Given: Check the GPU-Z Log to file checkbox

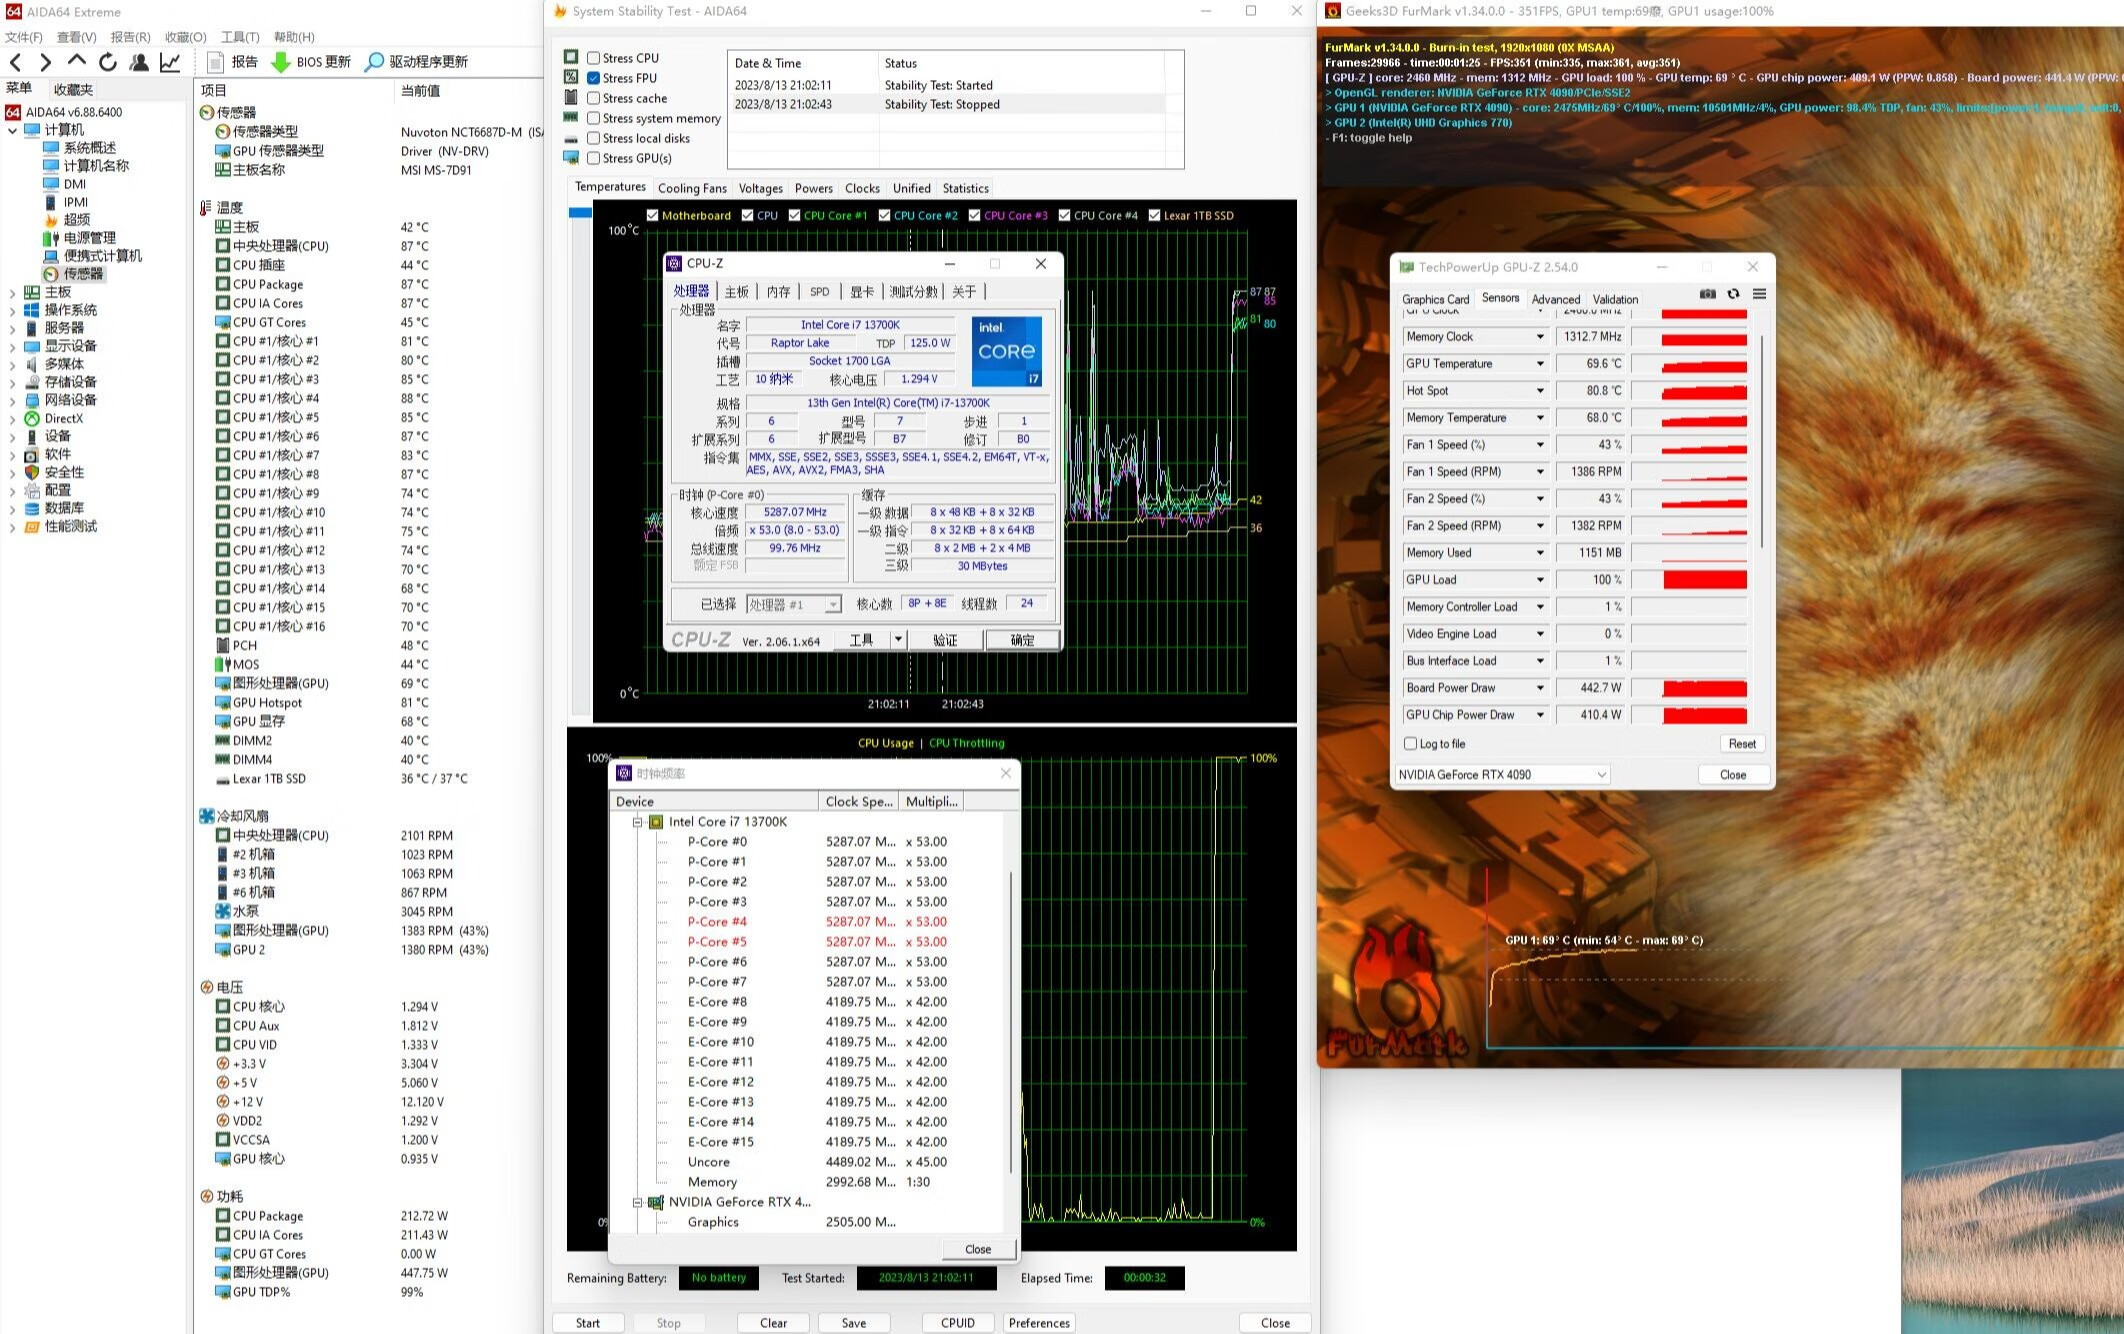Looking at the screenshot, I should click(1411, 744).
